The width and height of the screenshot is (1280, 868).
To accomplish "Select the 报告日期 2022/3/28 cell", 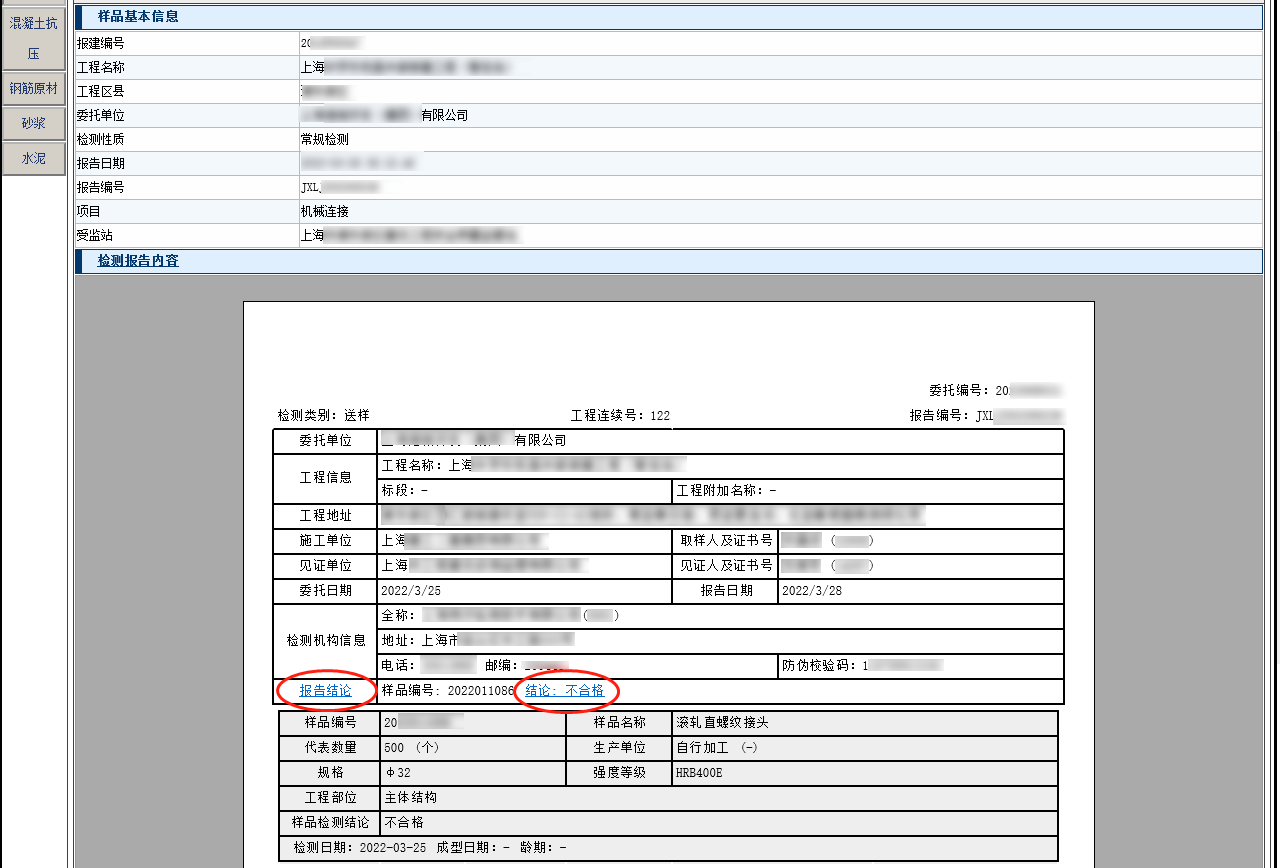I will (x=812, y=591).
